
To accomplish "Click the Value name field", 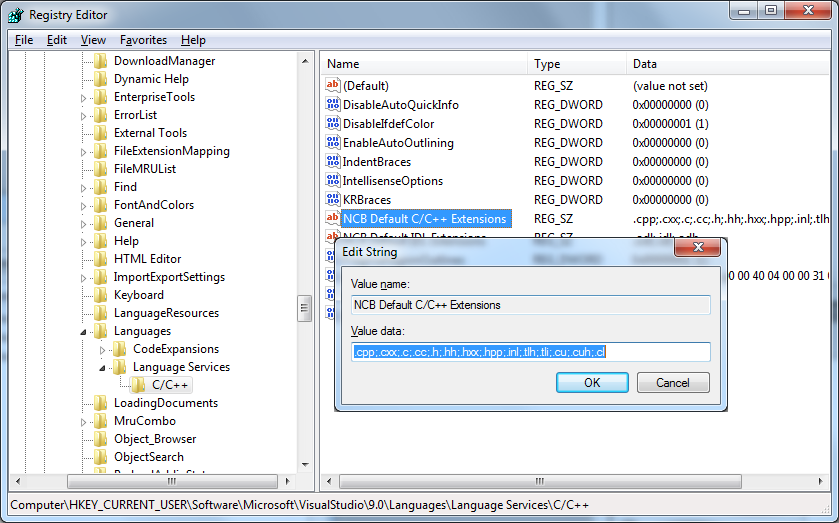I will [531, 305].
